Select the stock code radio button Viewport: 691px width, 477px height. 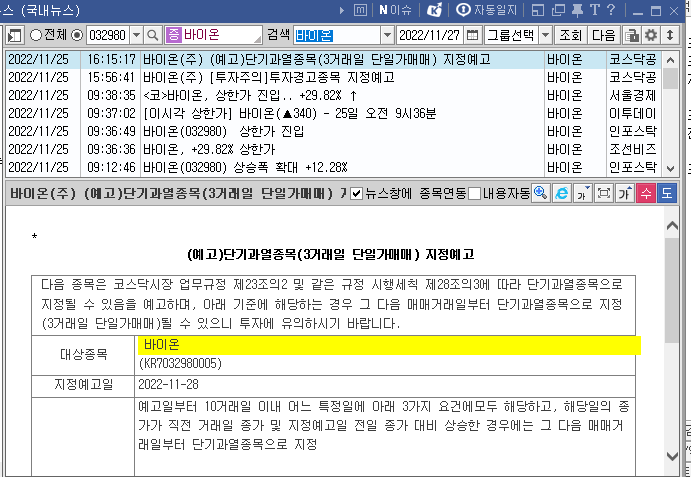pos(77,35)
